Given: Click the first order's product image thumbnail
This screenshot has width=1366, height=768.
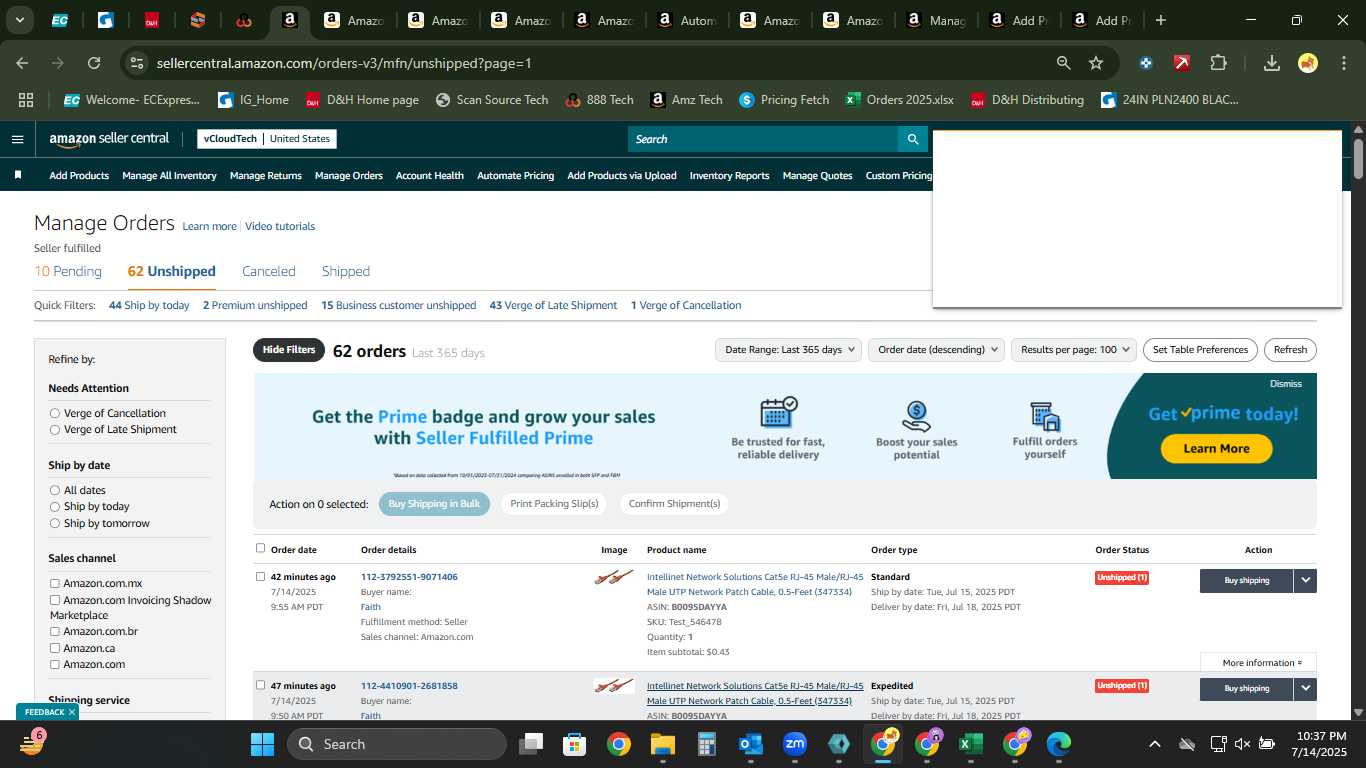Looking at the screenshot, I should [x=614, y=577].
